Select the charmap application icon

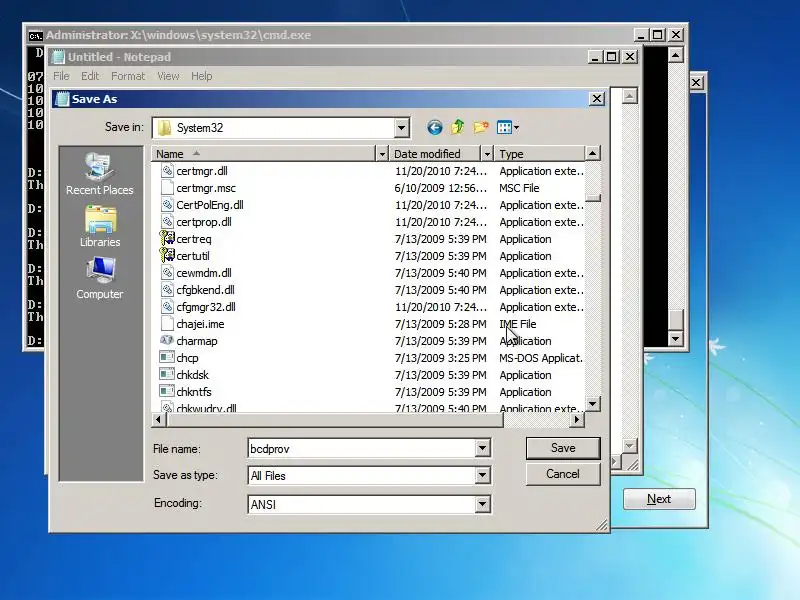[x=167, y=340]
